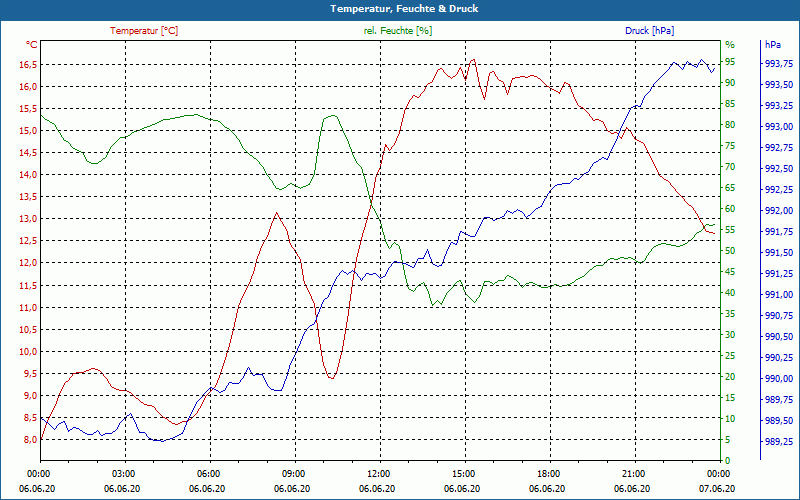Click '12,0' on the temperature axis
The image size is (800, 500).
pos(29,263)
